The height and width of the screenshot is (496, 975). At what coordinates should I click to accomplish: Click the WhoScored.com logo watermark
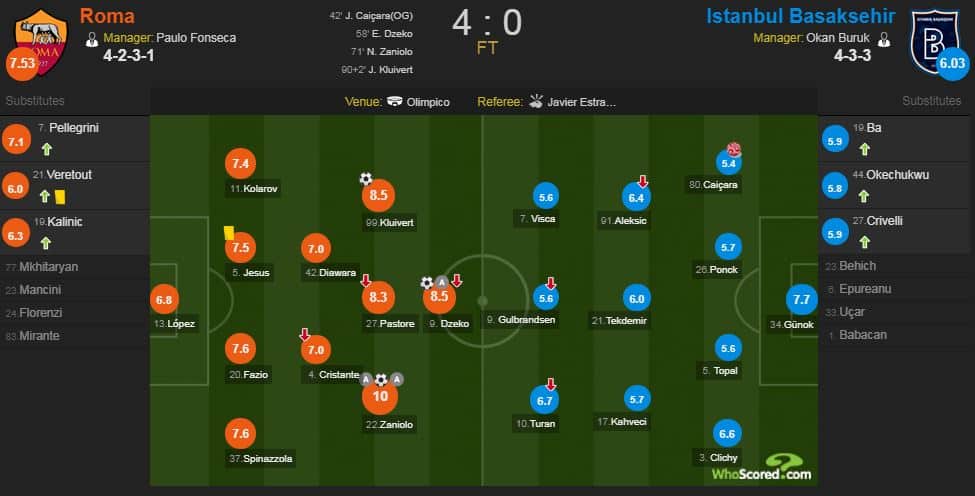(x=762, y=468)
